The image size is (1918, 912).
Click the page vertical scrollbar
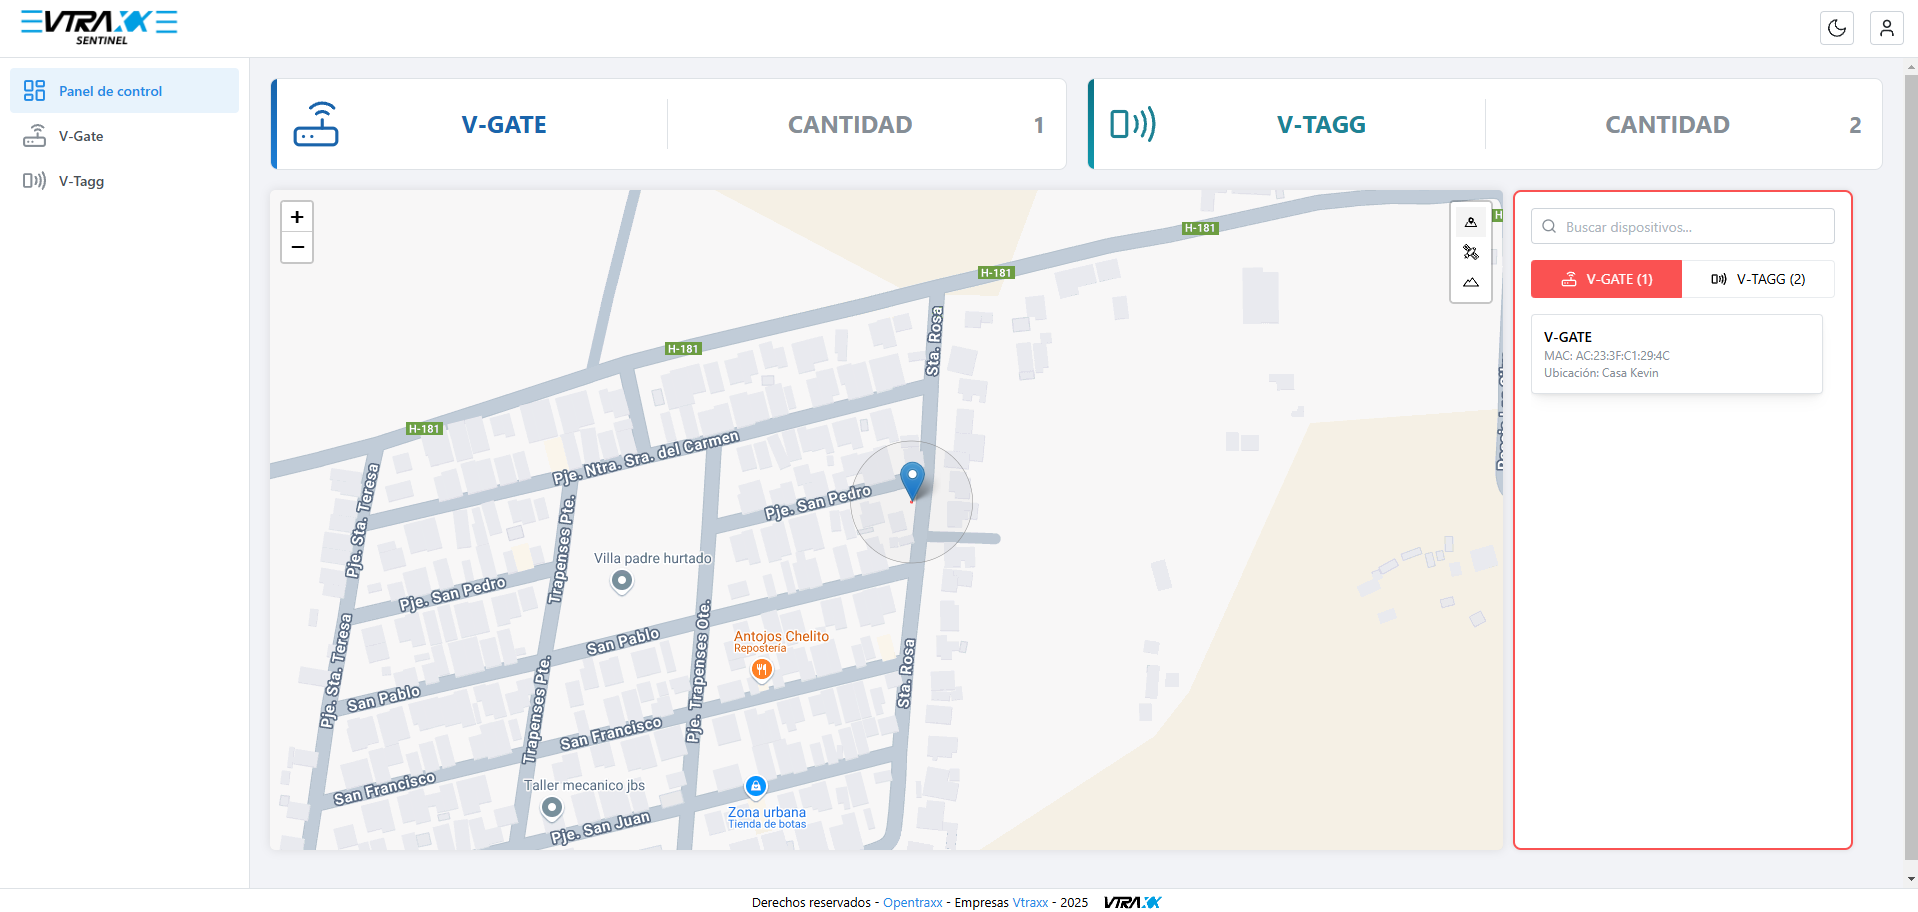click(x=1911, y=467)
